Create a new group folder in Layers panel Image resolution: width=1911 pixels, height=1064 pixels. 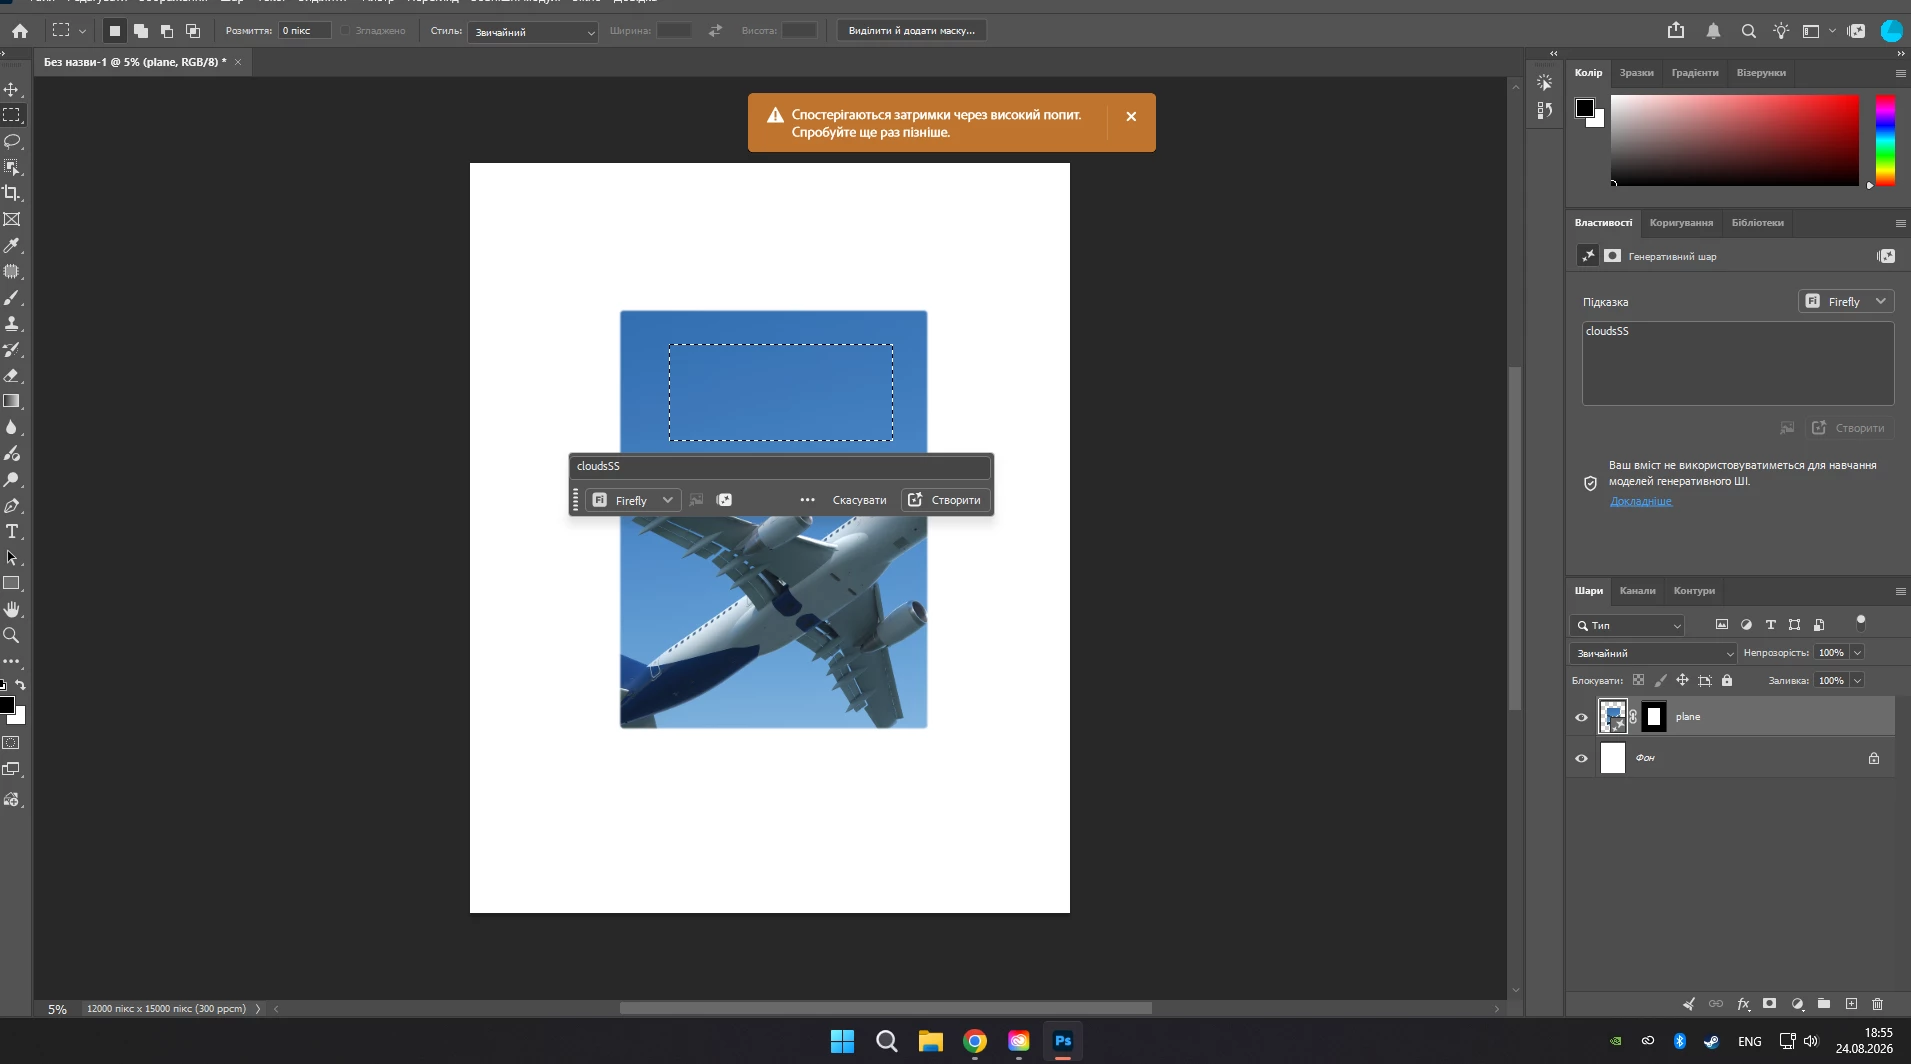pos(1824,1004)
